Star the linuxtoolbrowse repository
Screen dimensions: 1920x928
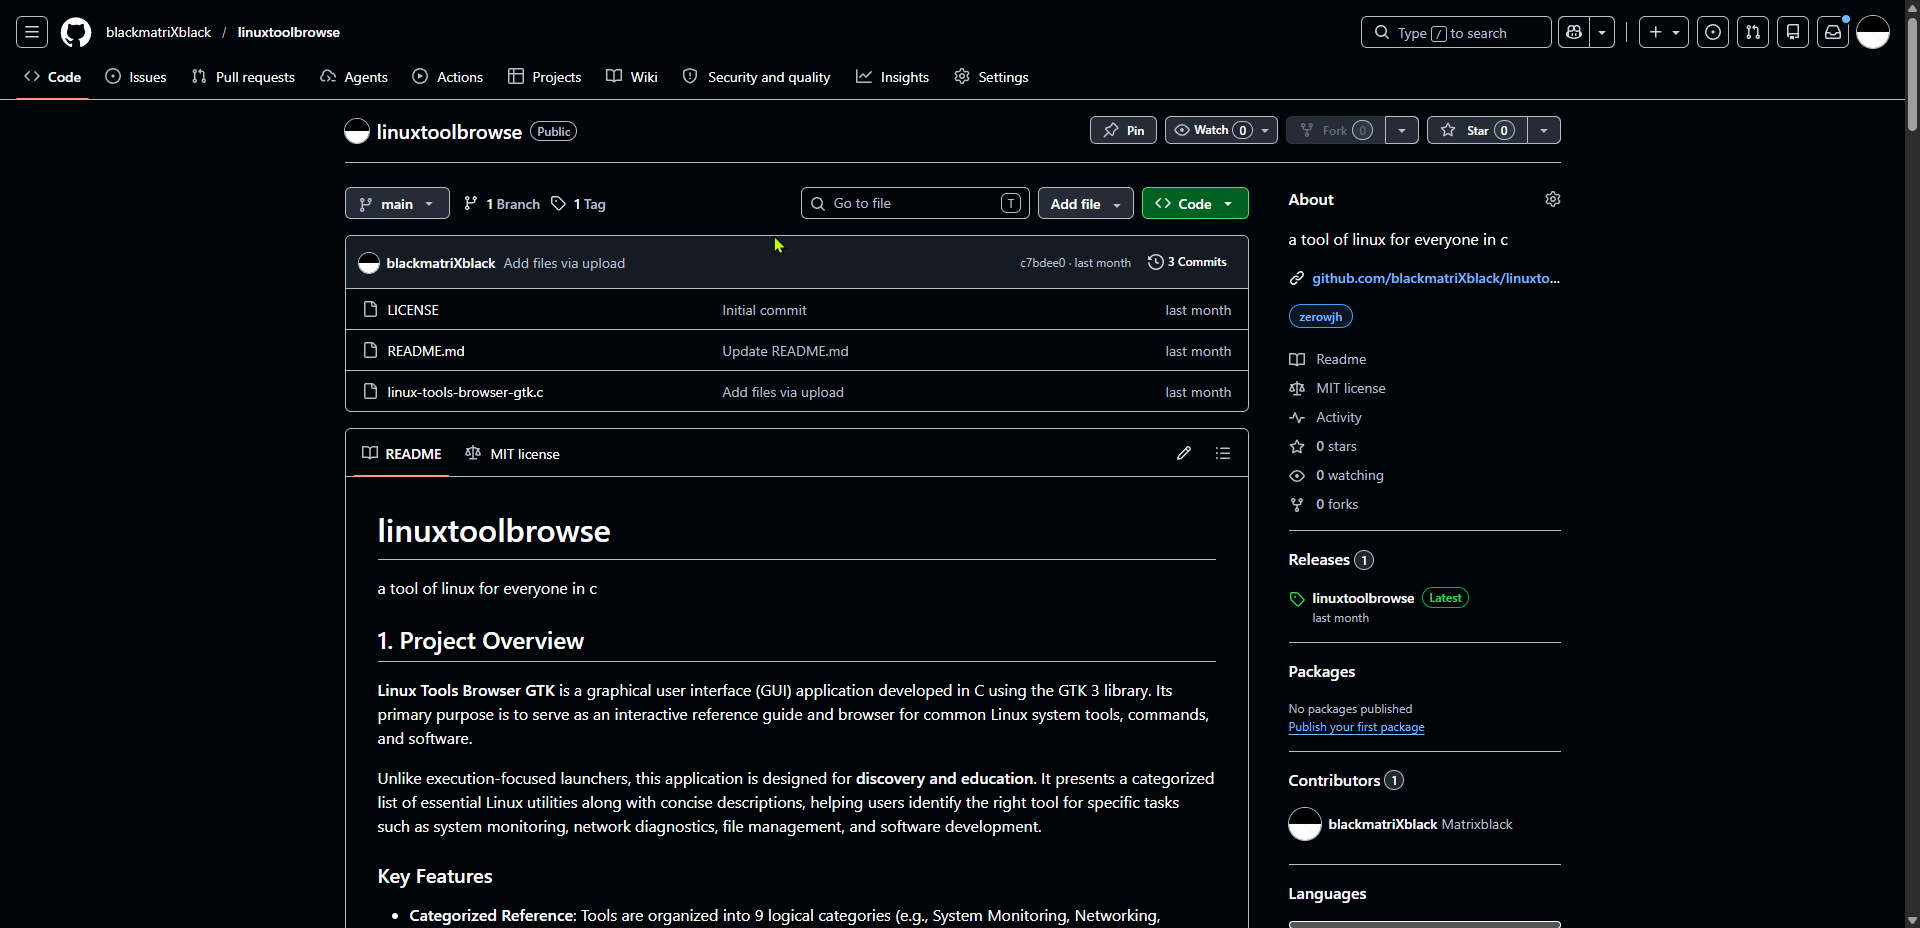1478,130
